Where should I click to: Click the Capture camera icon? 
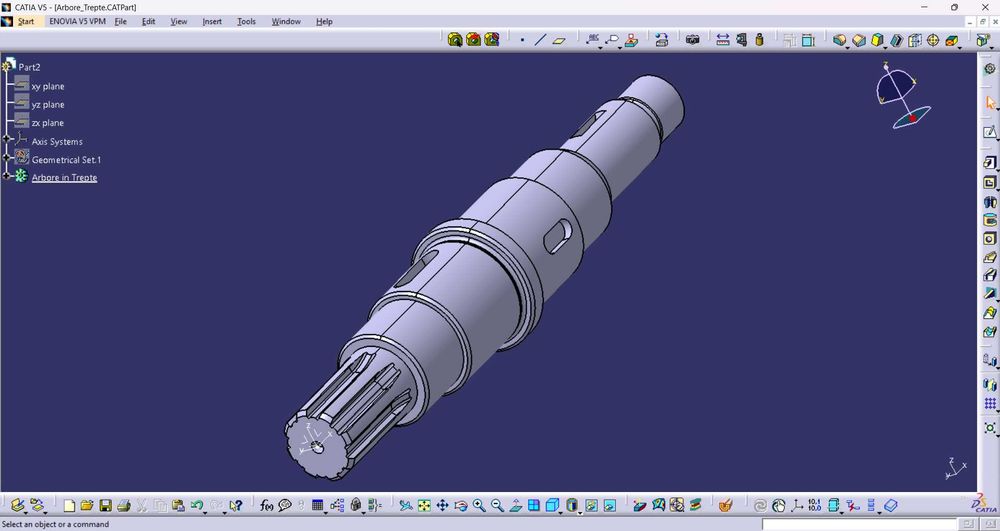click(693, 40)
